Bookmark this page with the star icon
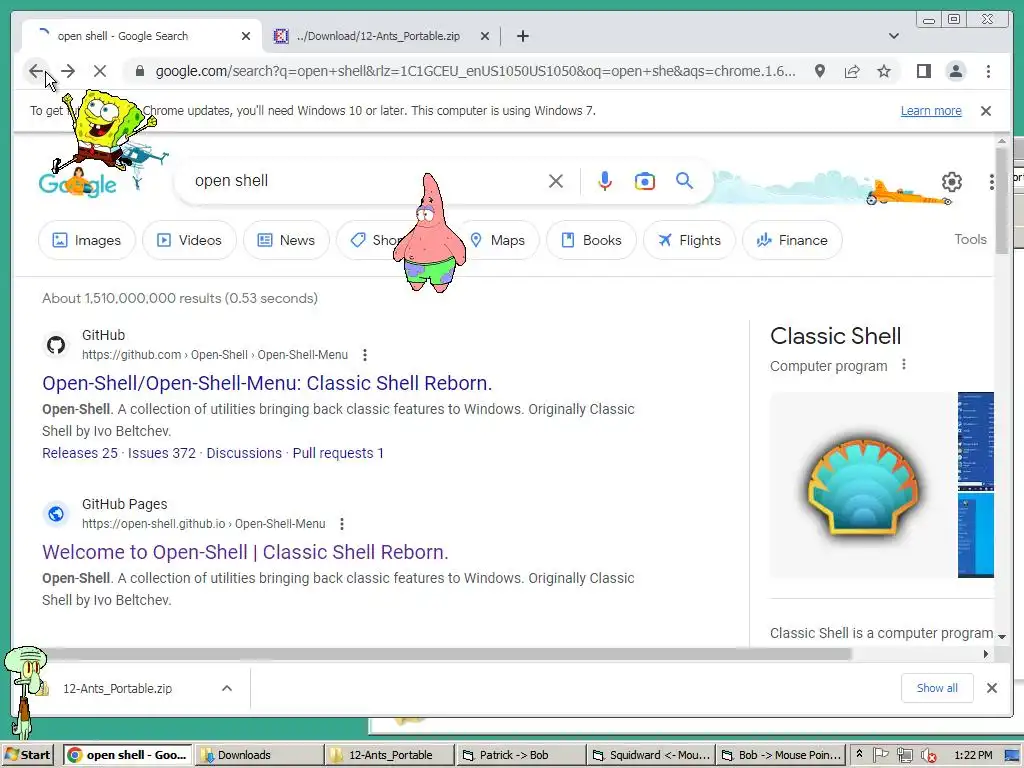 (884, 71)
